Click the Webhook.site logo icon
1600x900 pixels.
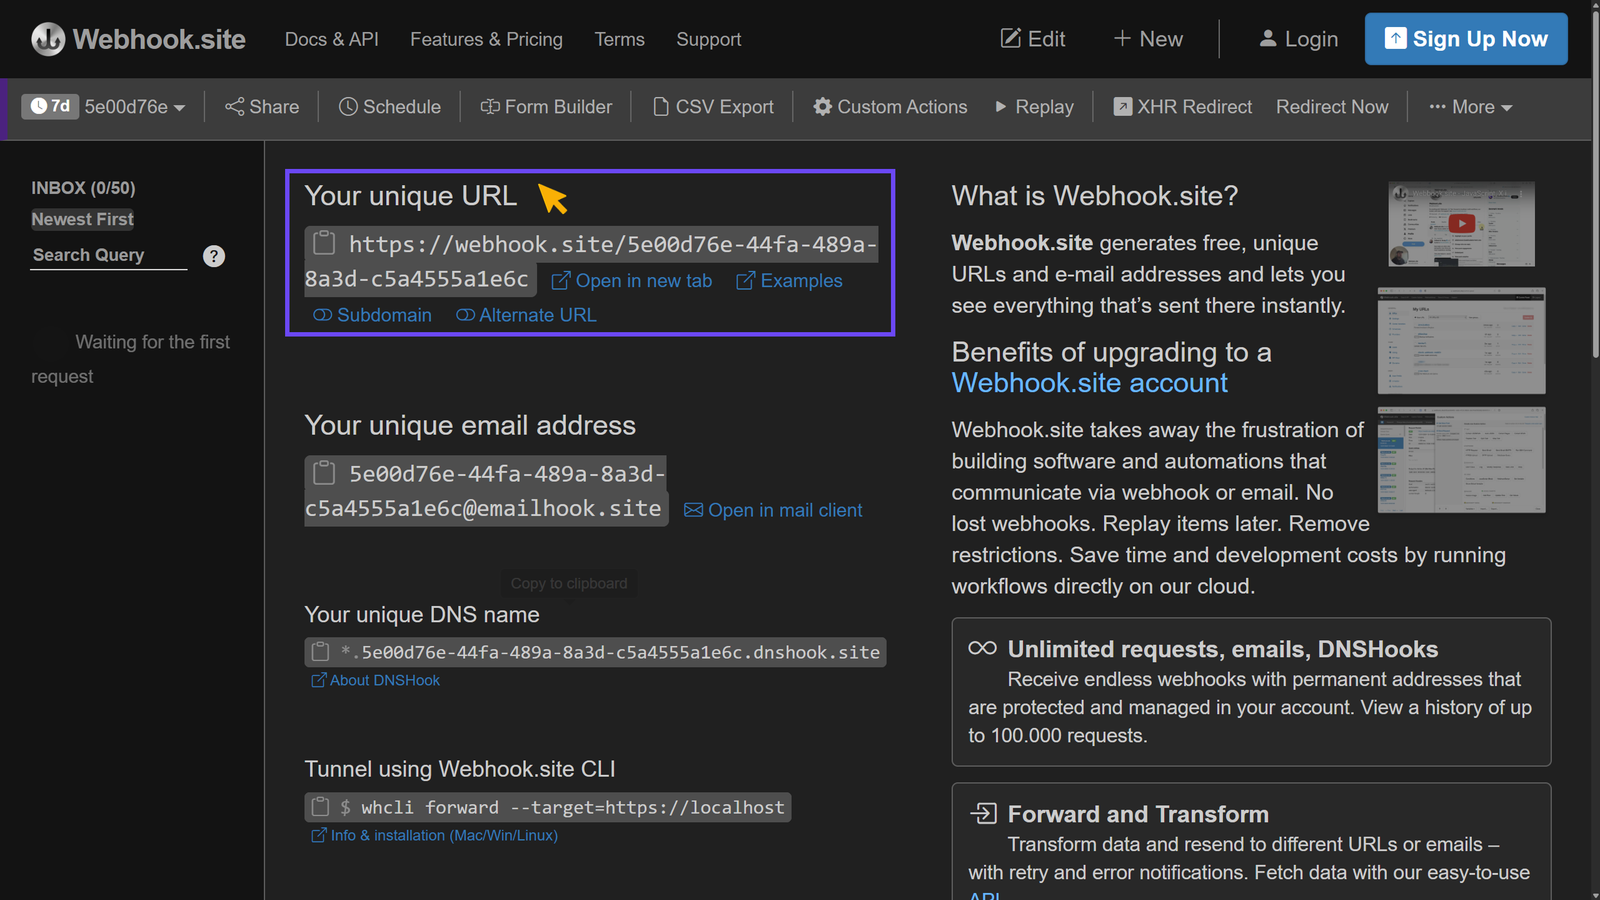[48, 39]
